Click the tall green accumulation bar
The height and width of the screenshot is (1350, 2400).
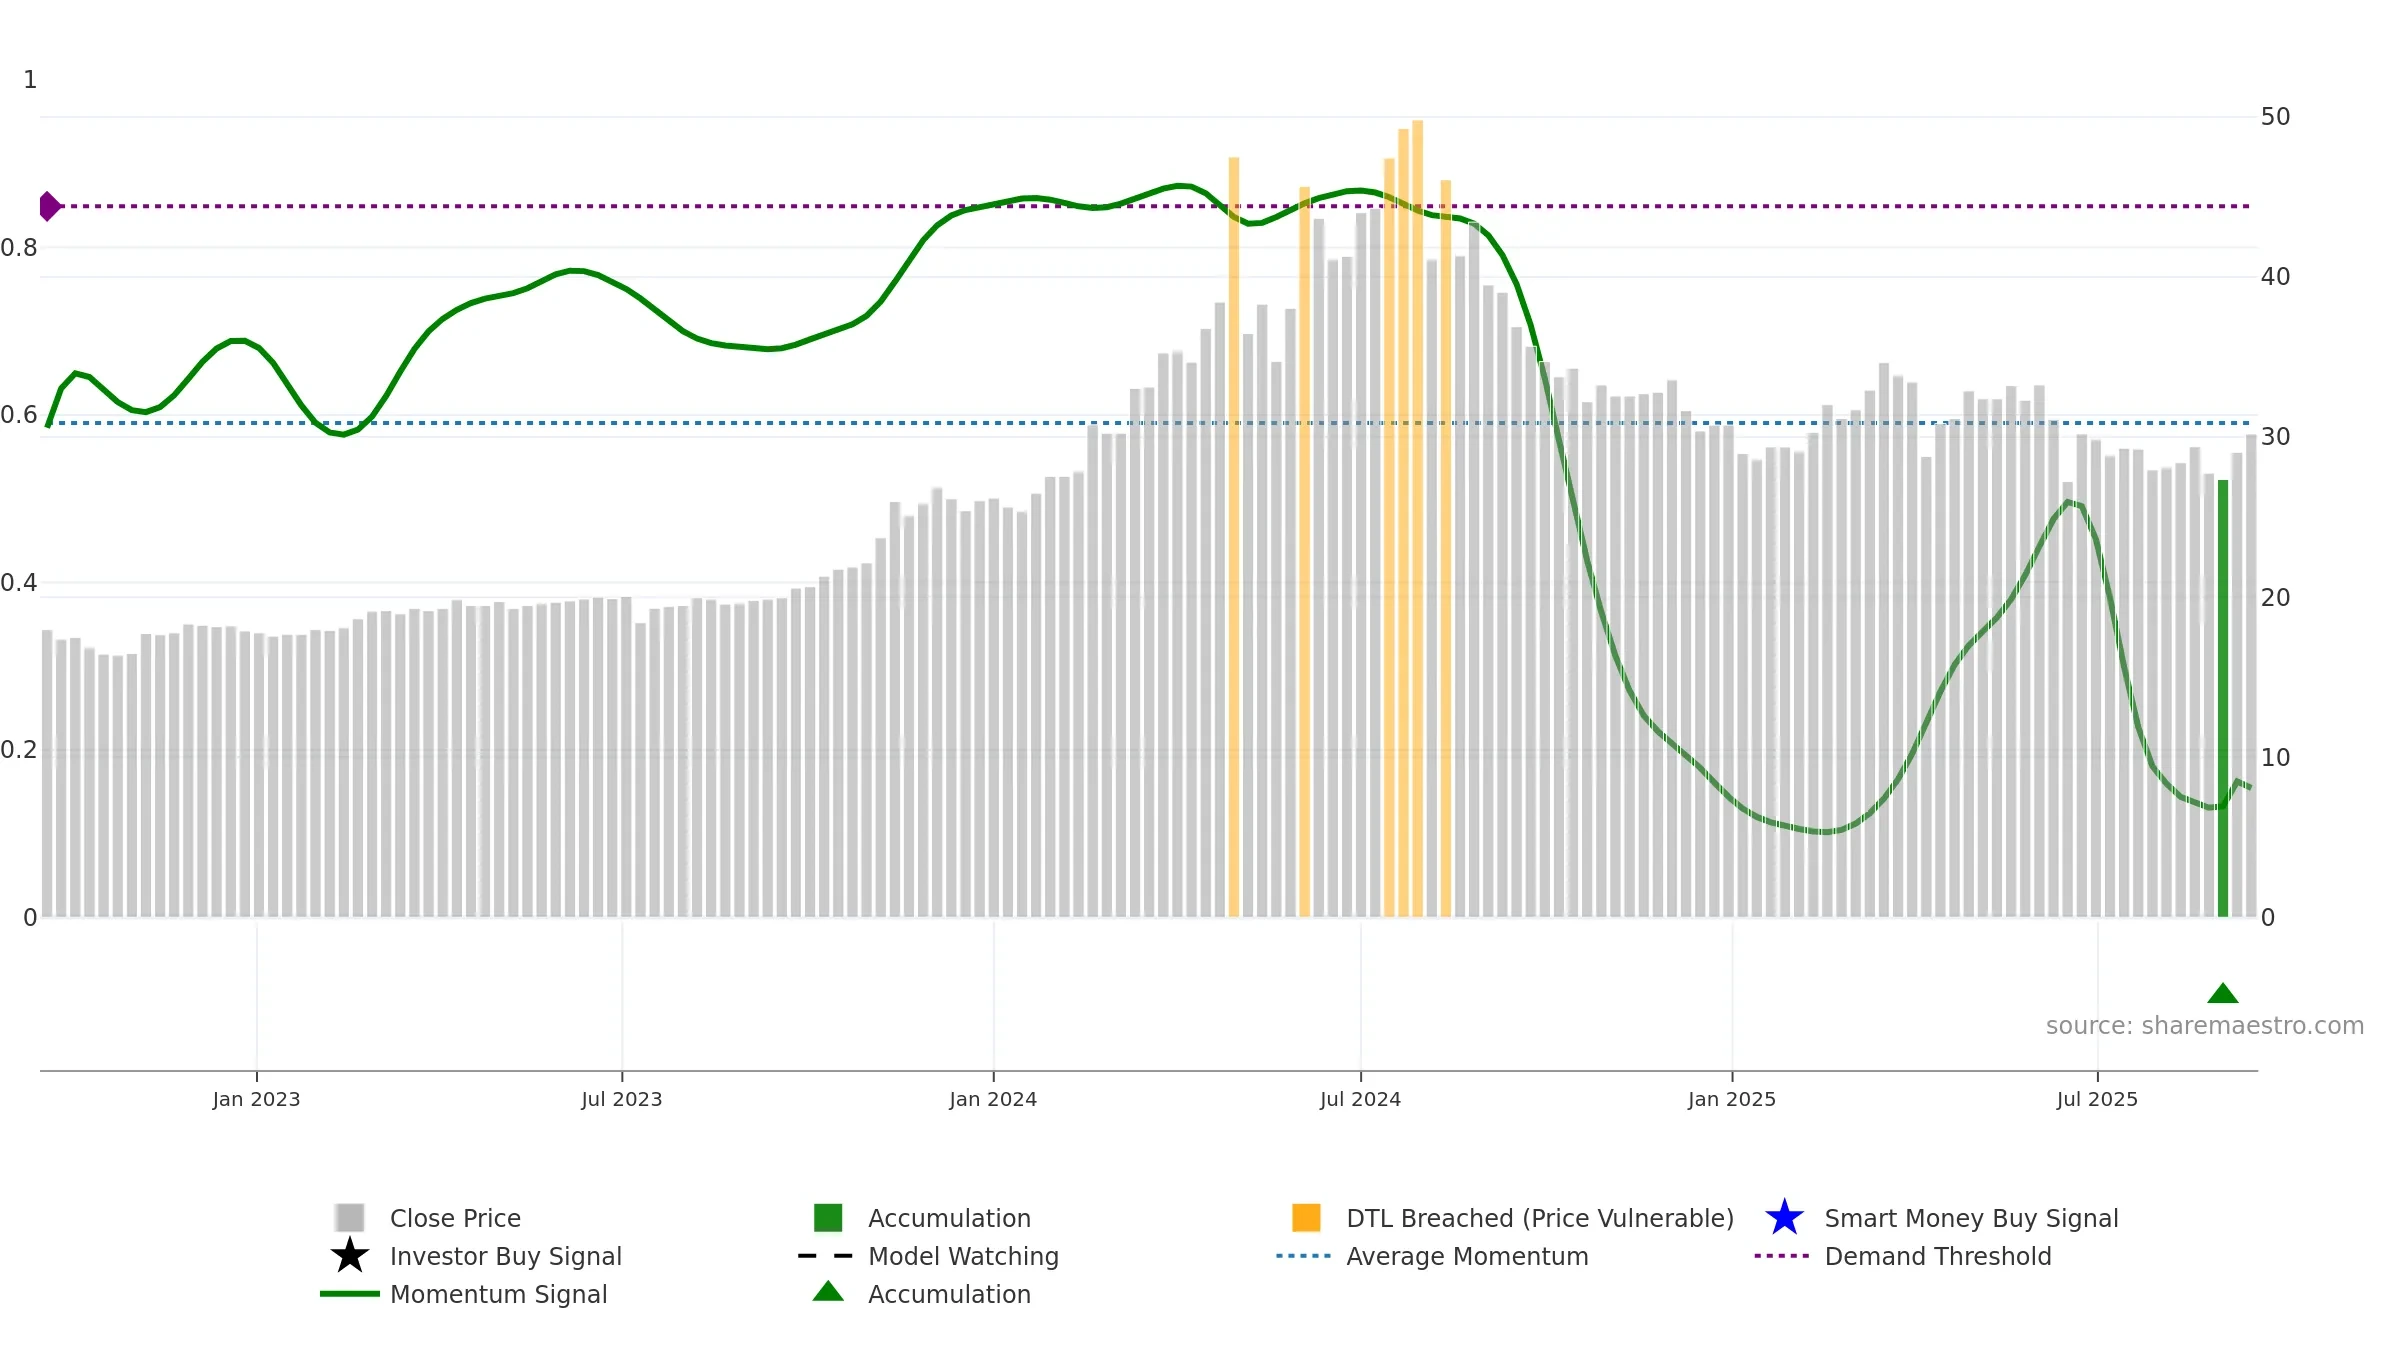click(x=2223, y=698)
